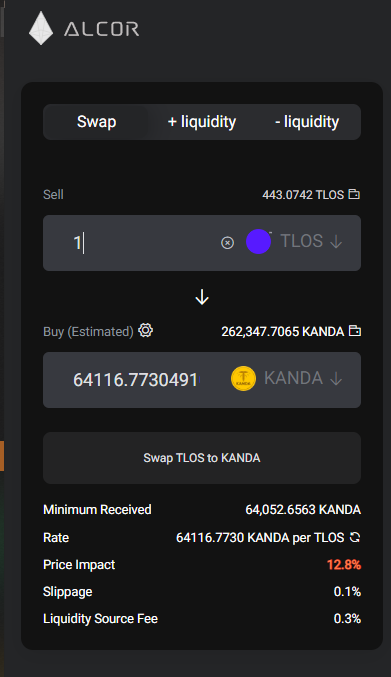Switch to the Swap tab
The height and width of the screenshot is (677, 391).
click(x=96, y=122)
